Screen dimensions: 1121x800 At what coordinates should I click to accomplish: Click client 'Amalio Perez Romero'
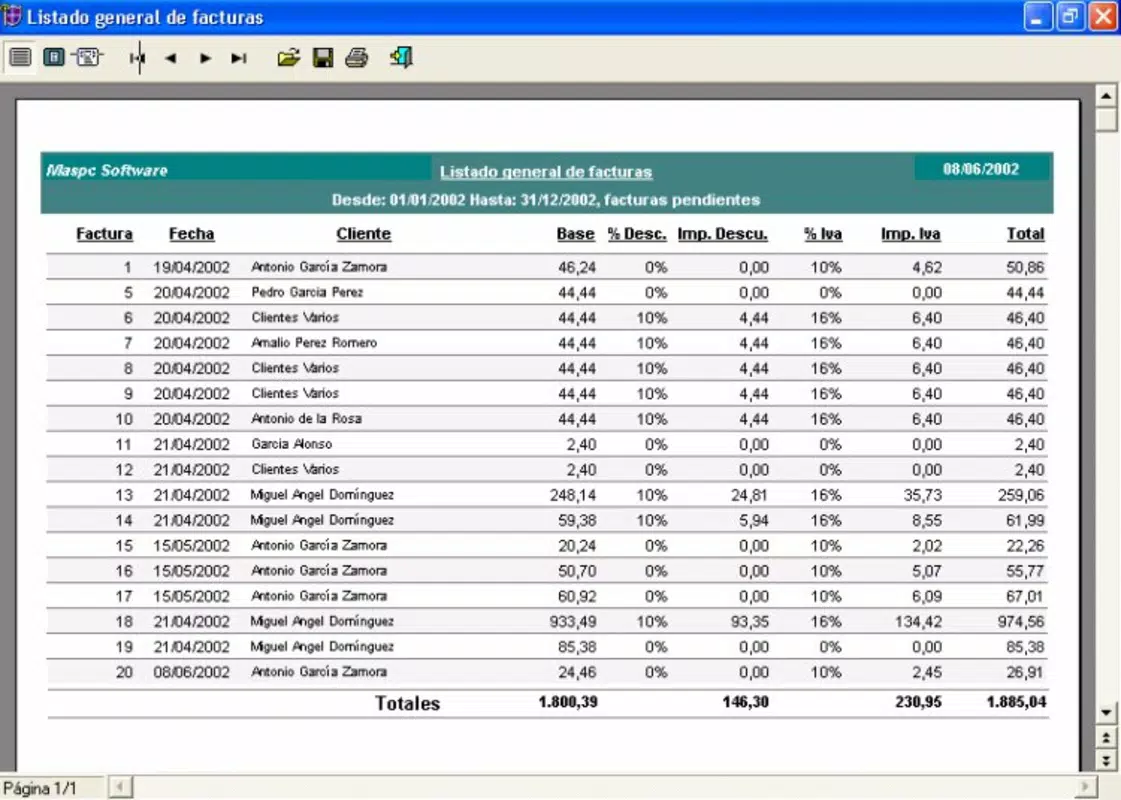(313, 342)
